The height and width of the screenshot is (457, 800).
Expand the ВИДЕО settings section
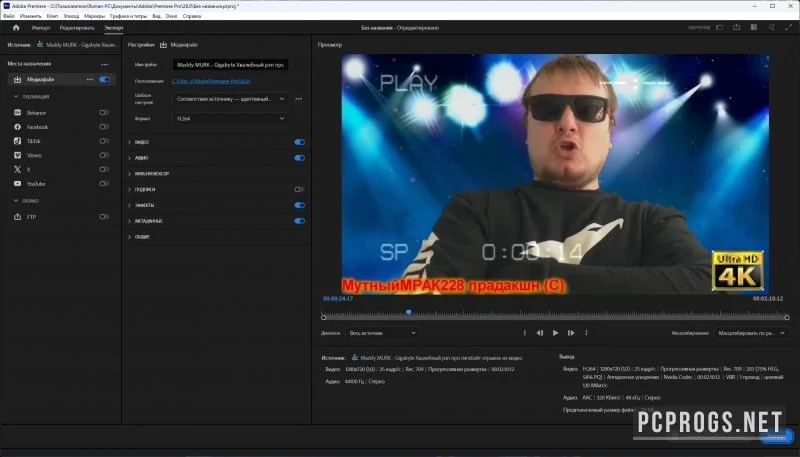pos(129,142)
